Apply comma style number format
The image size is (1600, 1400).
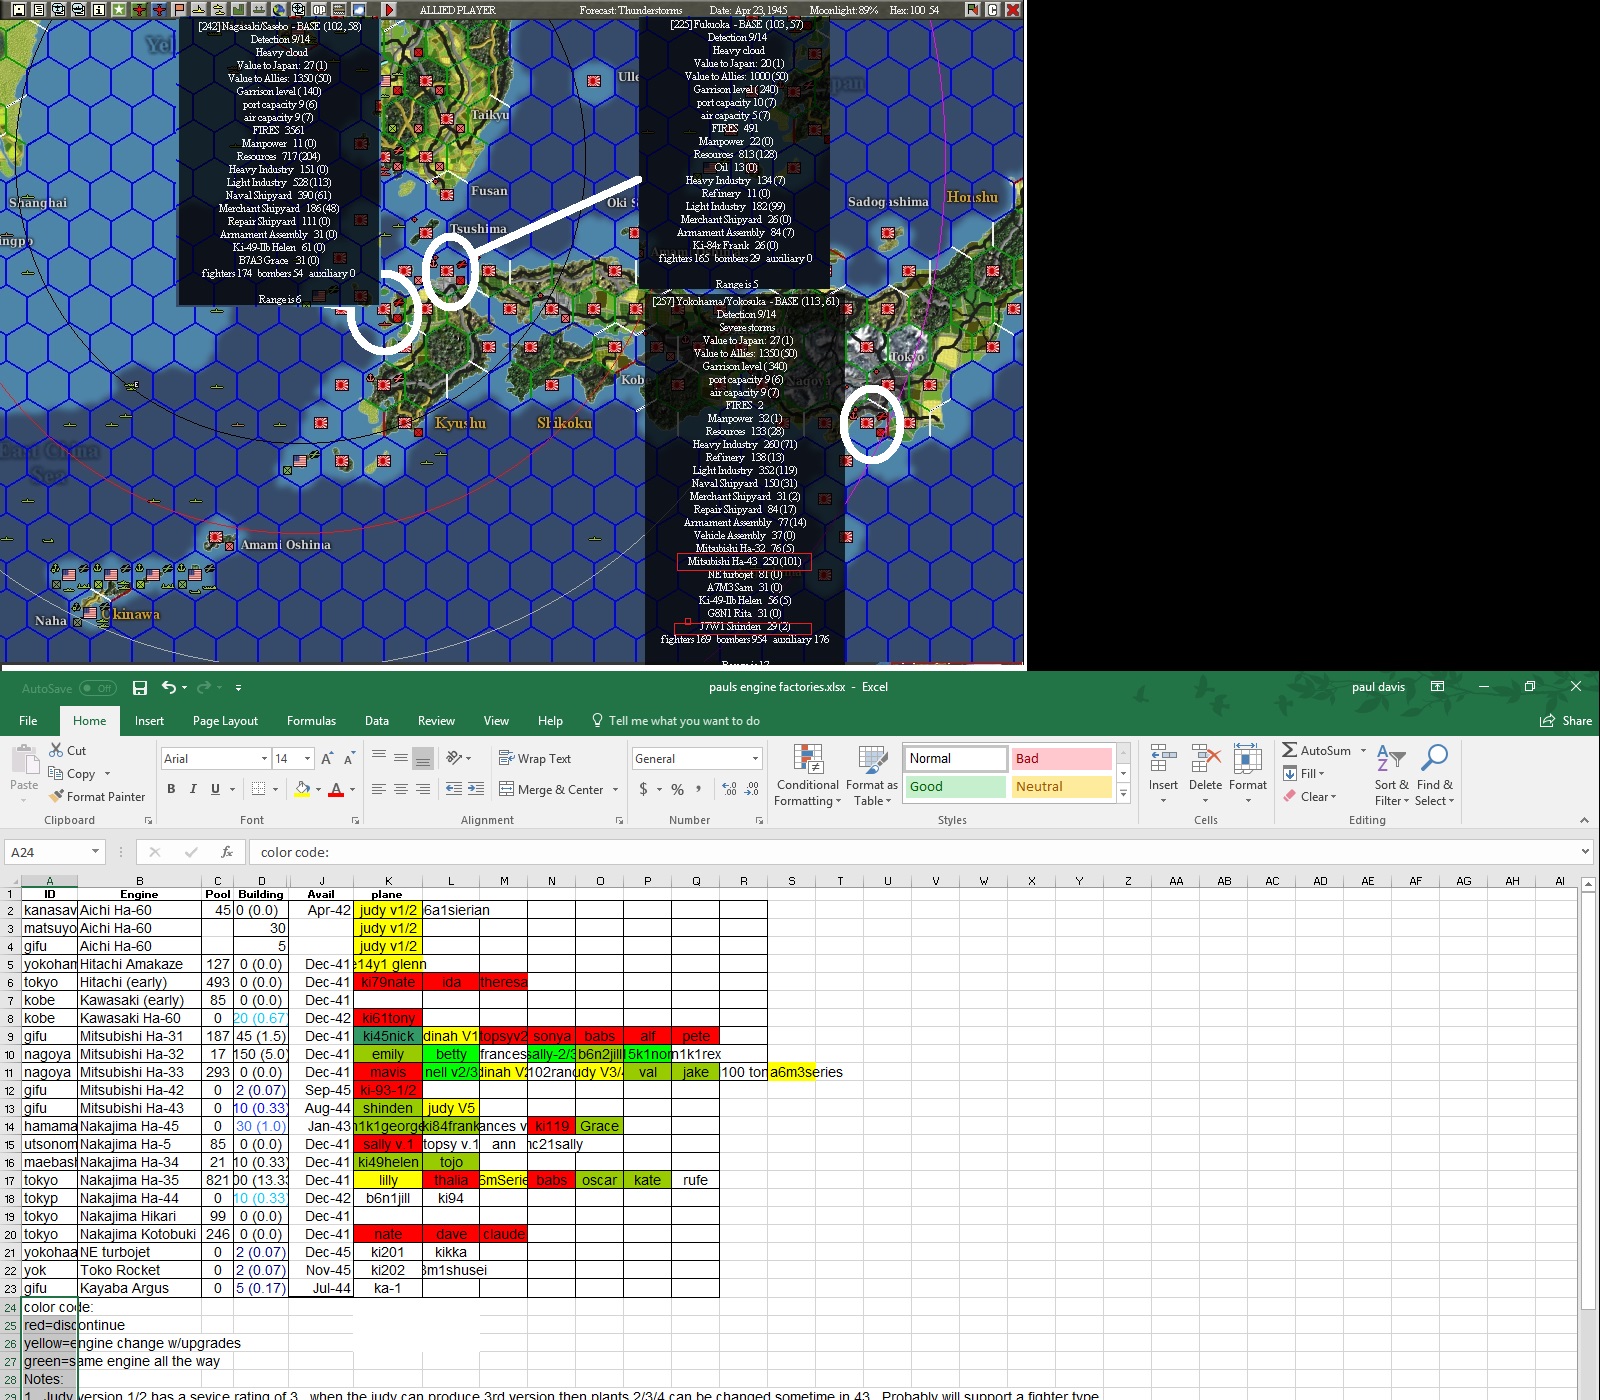tap(699, 789)
